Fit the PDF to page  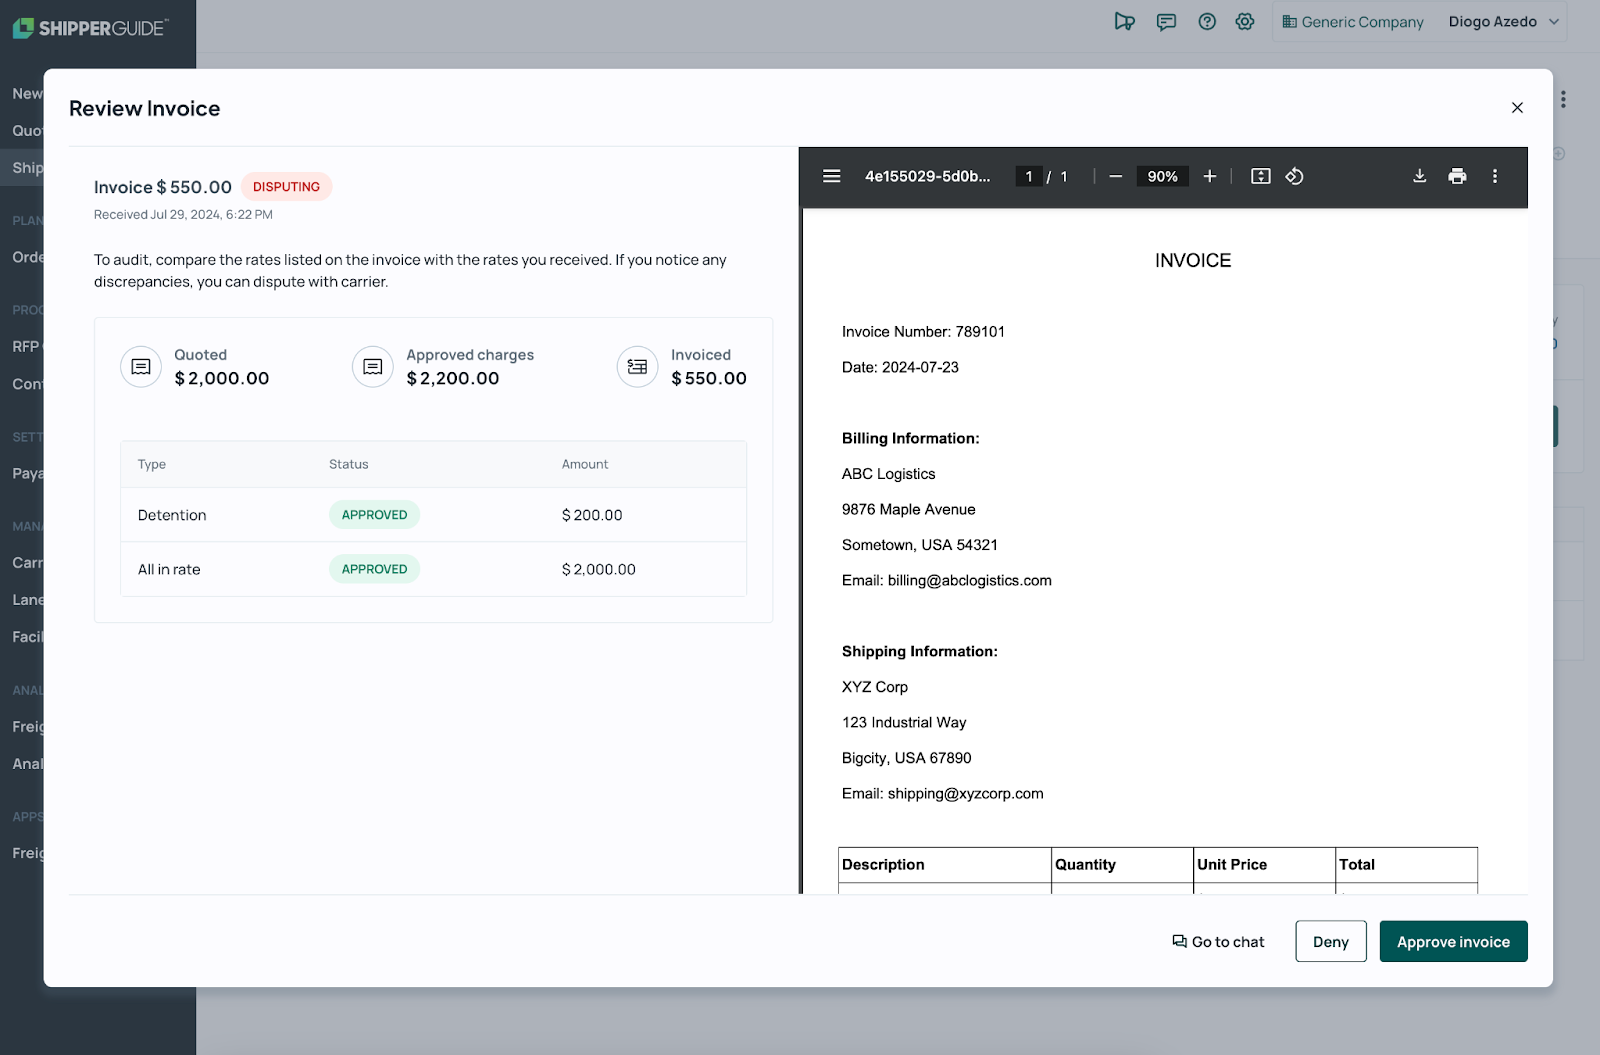point(1261,176)
